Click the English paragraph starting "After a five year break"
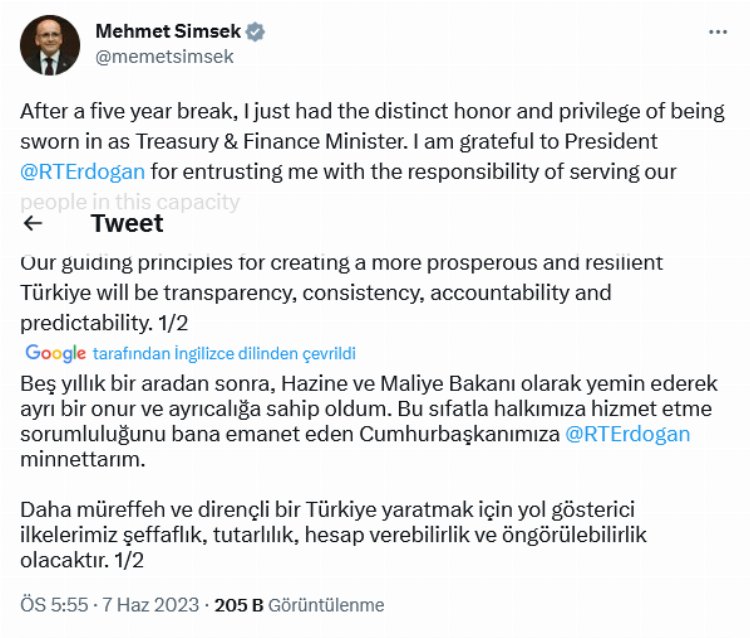Image resolution: width=750 pixels, height=638 pixels. pyautogui.click(x=372, y=141)
